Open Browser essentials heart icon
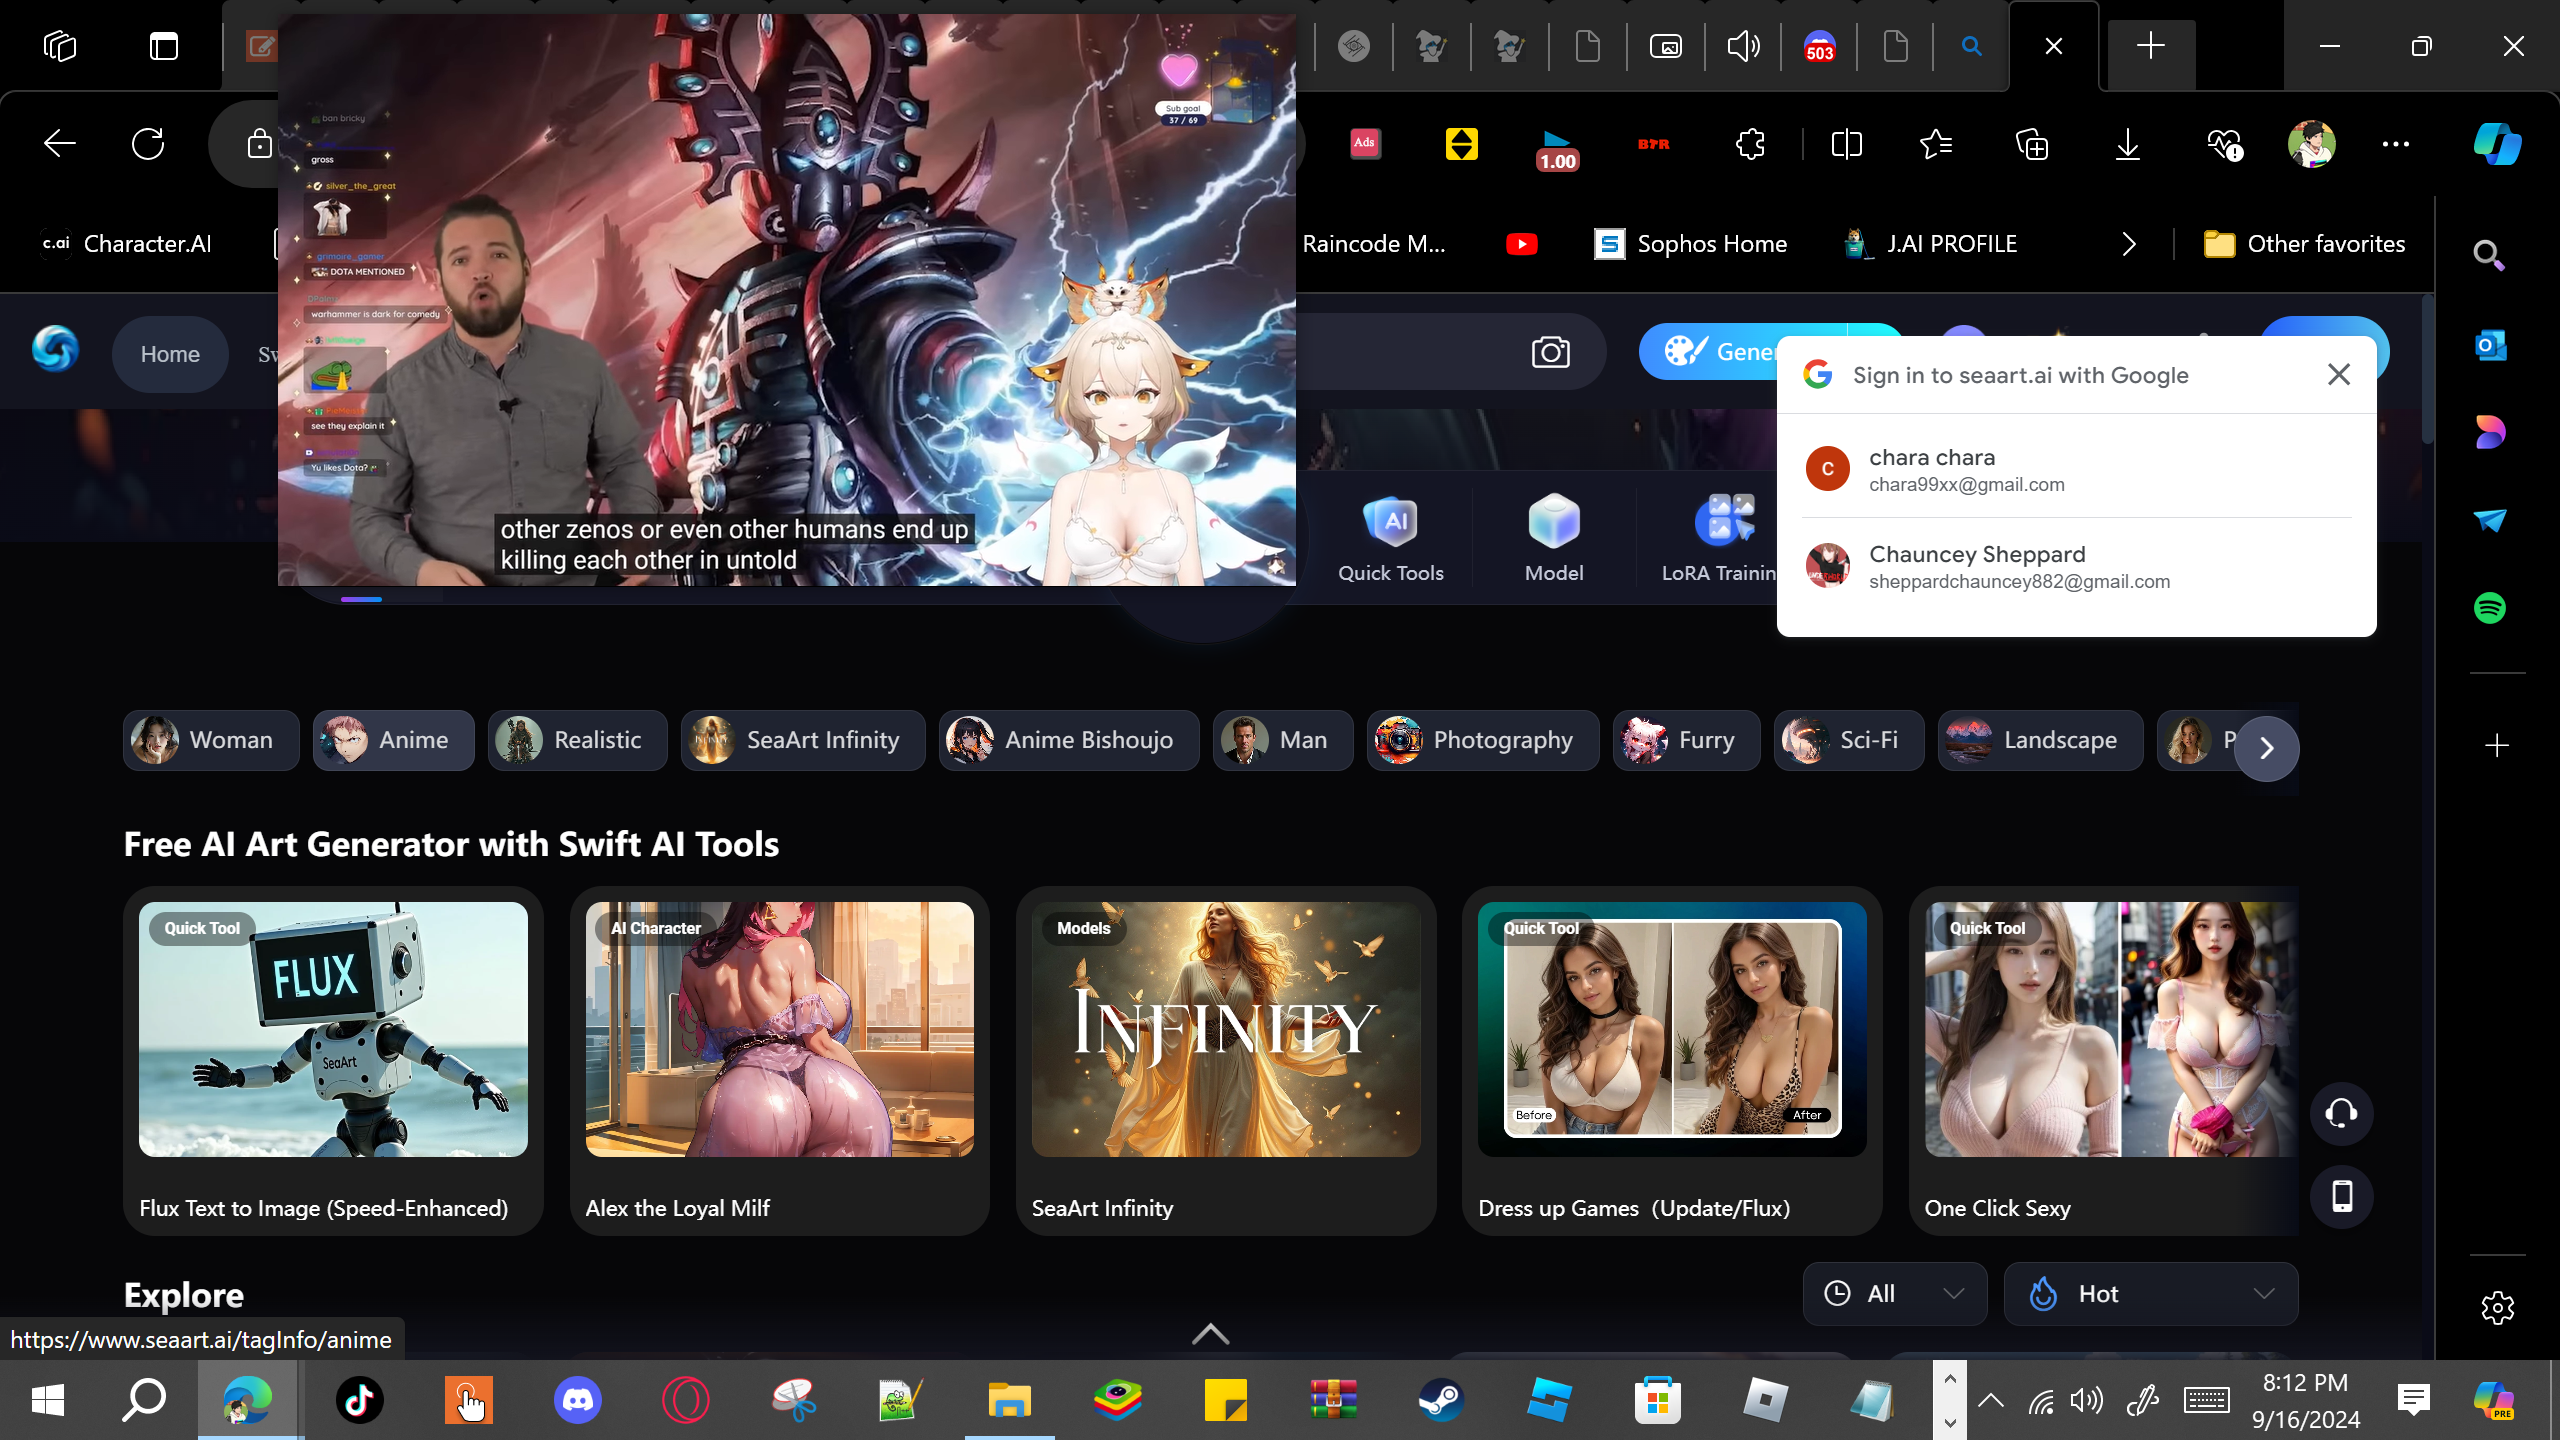The image size is (2560, 1440). pos(2224,144)
